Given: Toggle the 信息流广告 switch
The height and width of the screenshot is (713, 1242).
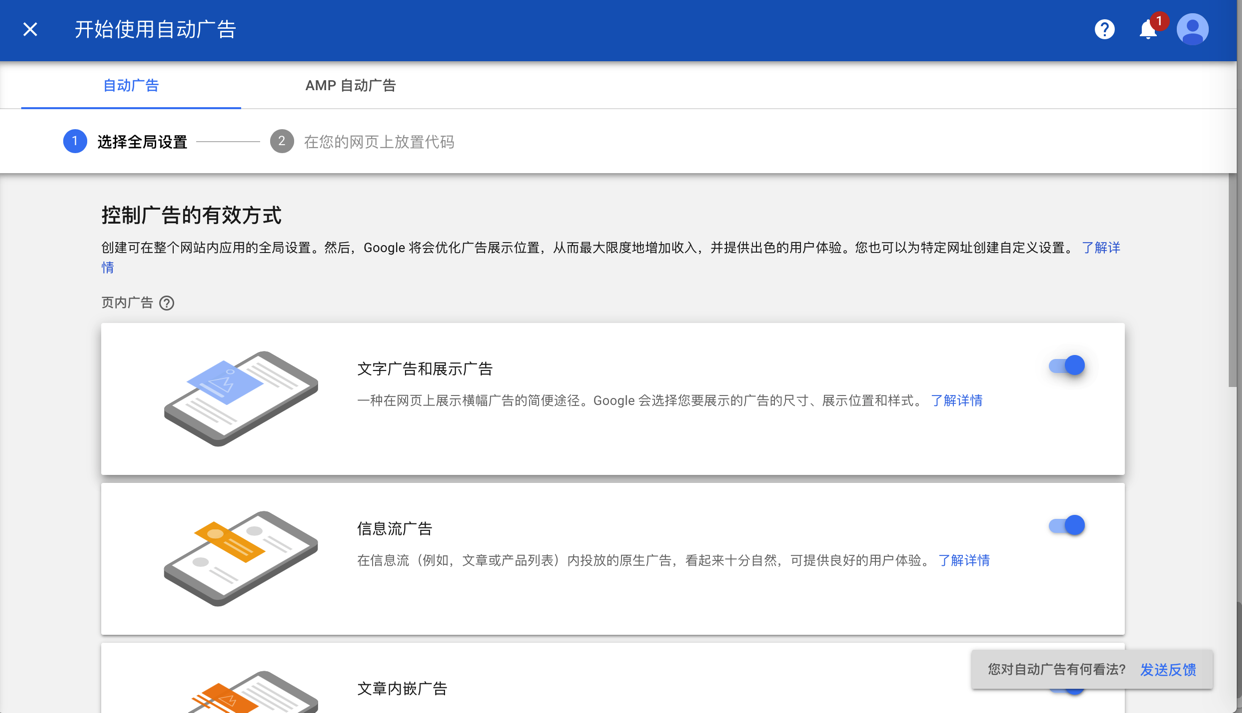Looking at the screenshot, I should coord(1066,525).
